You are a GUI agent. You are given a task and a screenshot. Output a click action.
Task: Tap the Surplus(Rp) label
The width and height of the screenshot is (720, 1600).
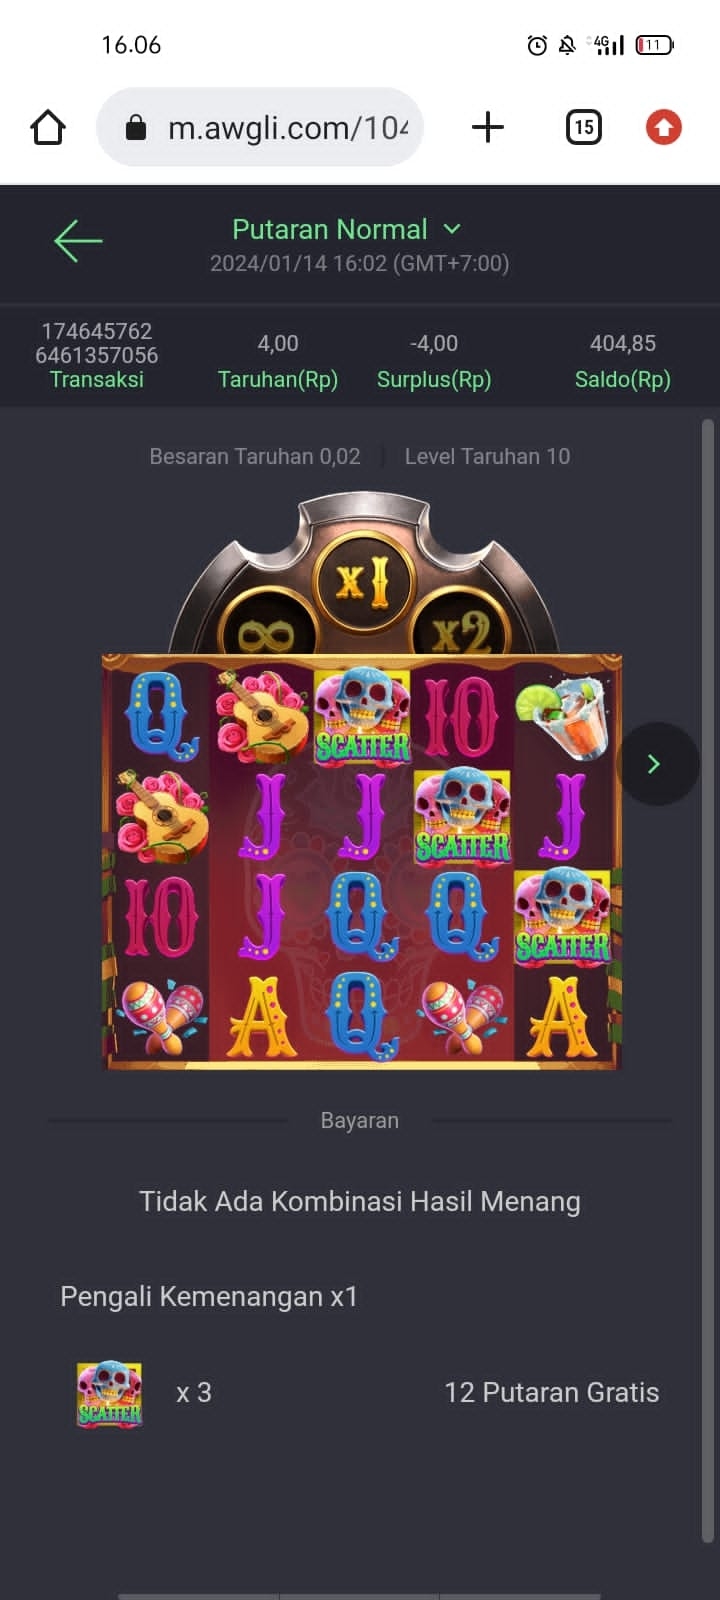(x=434, y=379)
